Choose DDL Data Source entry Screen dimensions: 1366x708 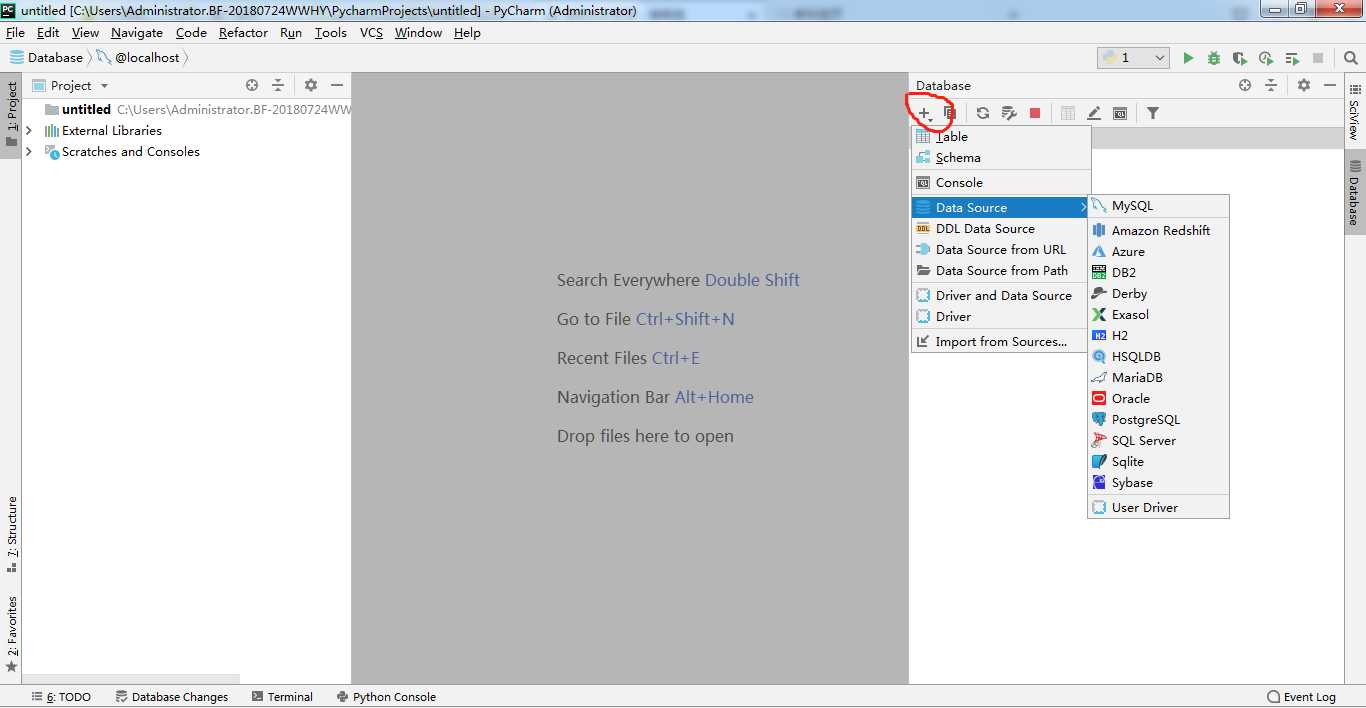[x=1001, y=229]
